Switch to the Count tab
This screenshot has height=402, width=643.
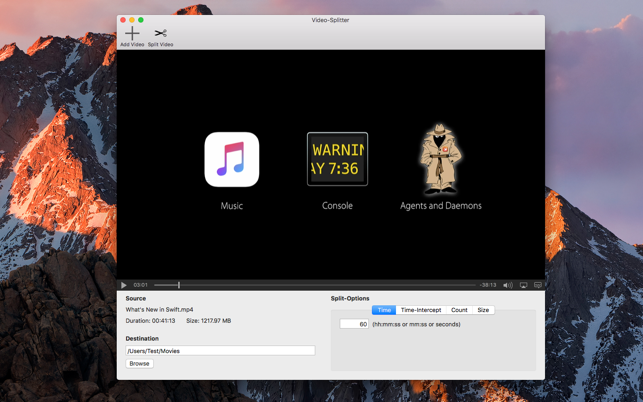coord(459,310)
